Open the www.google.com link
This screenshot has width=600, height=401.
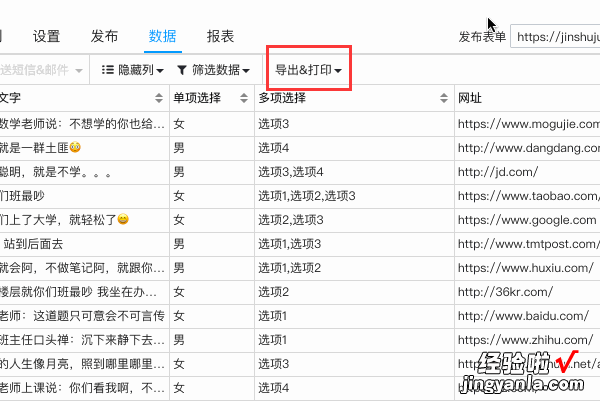click(x=527, y=220)
